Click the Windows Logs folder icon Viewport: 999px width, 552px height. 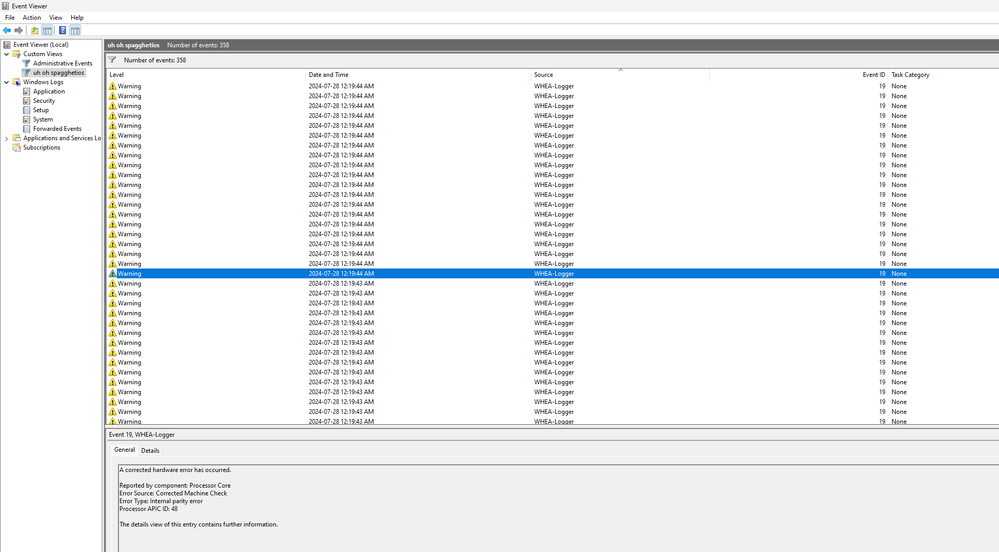[x=17, y=82]
